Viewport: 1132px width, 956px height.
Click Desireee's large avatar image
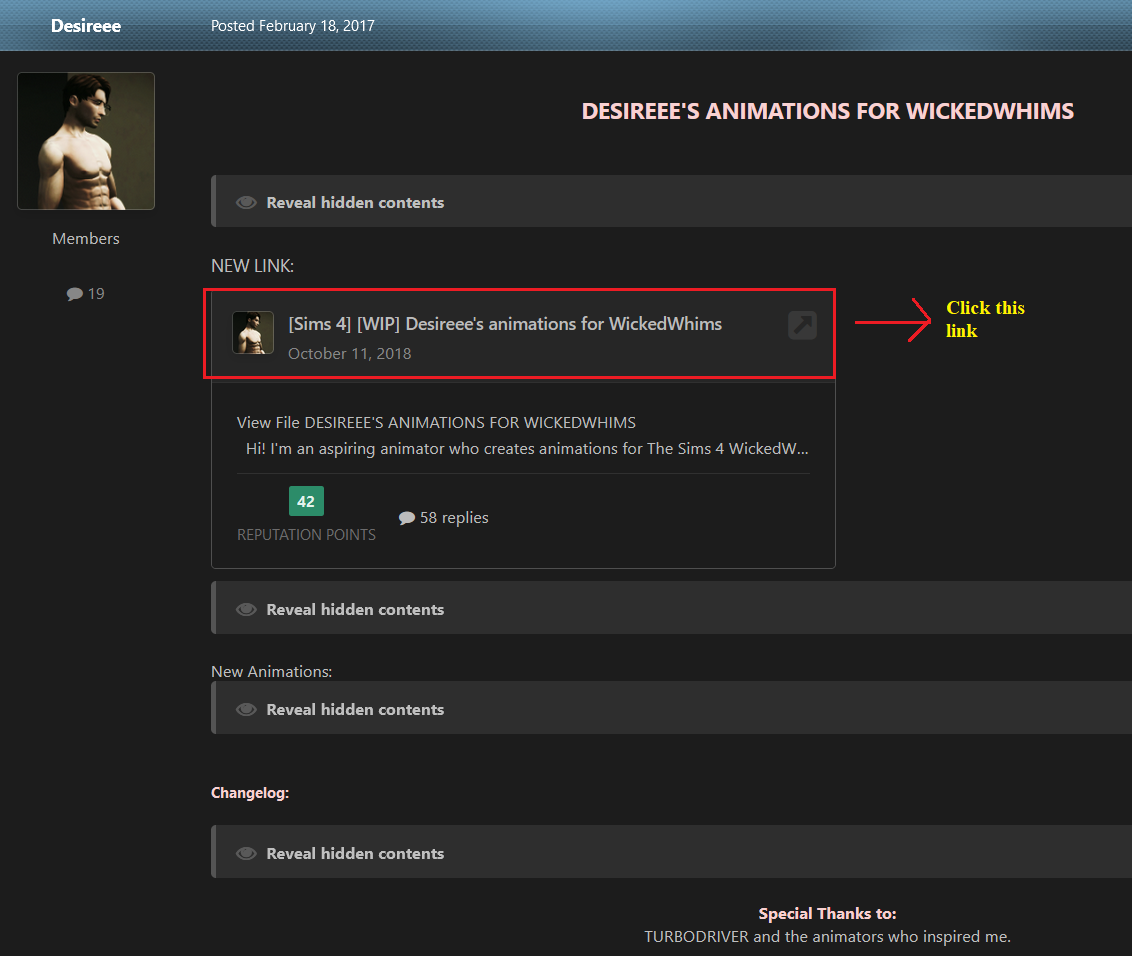tap(86, 141)
